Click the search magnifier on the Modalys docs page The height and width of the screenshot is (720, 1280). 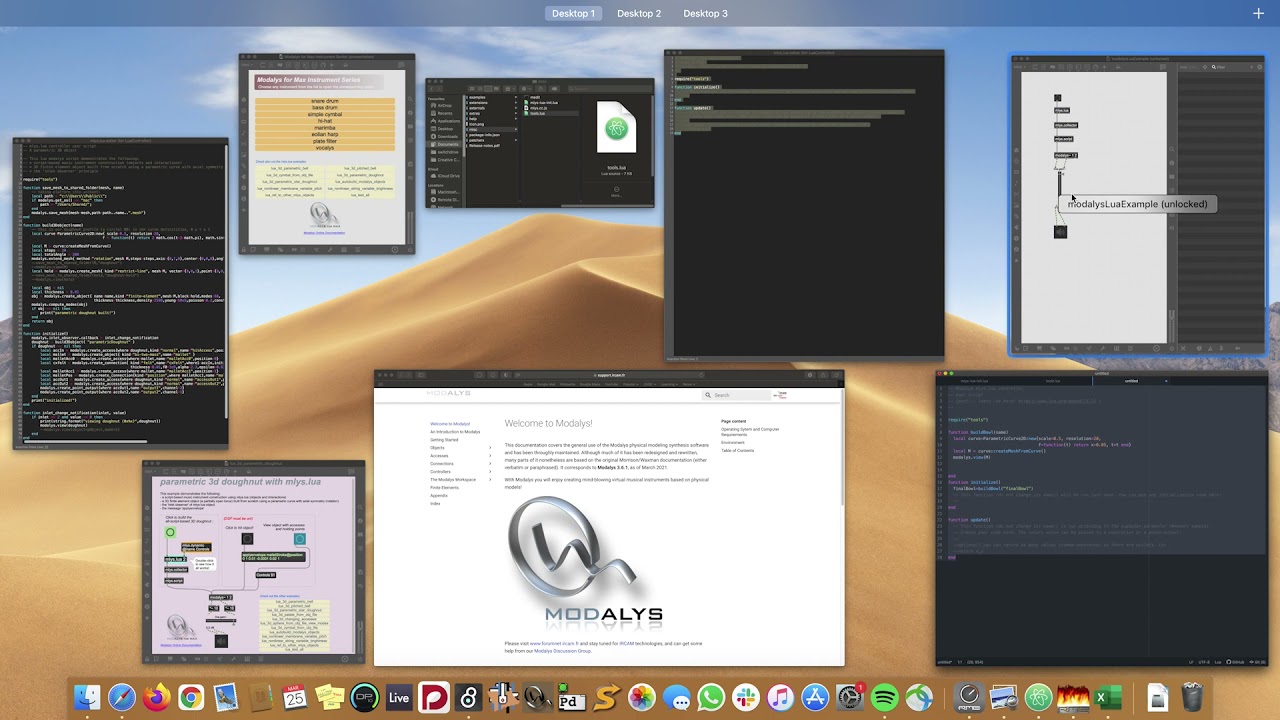point(709,395)
